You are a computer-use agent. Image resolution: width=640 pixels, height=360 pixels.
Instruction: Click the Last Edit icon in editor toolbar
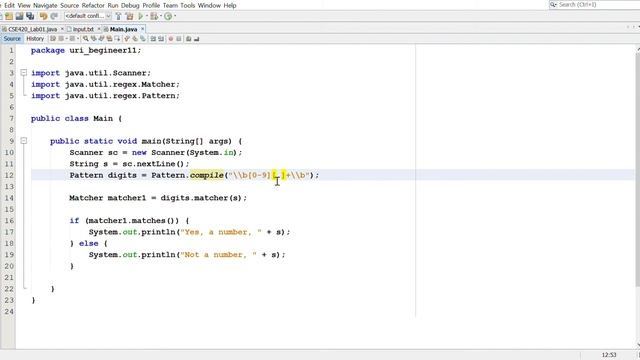pos(53,39)
